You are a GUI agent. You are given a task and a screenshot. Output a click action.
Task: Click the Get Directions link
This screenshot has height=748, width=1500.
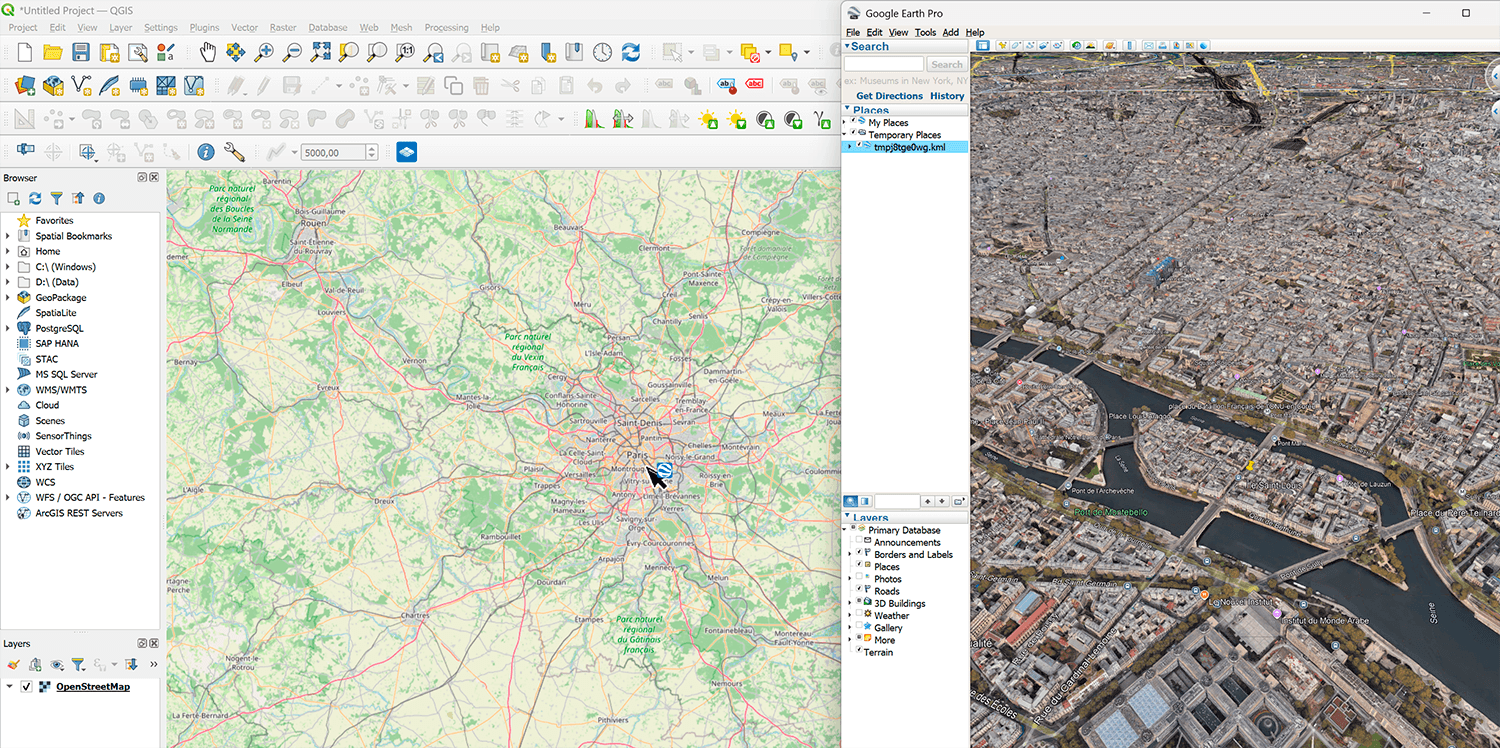point(889,96)
